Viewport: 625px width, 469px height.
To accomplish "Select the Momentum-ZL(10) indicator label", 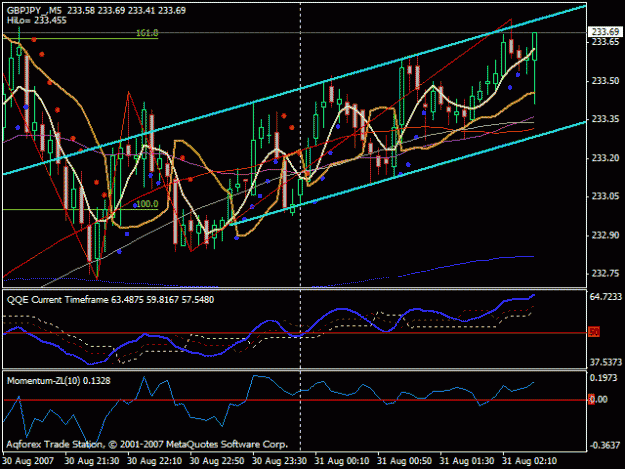I will [x=59, y=381].
